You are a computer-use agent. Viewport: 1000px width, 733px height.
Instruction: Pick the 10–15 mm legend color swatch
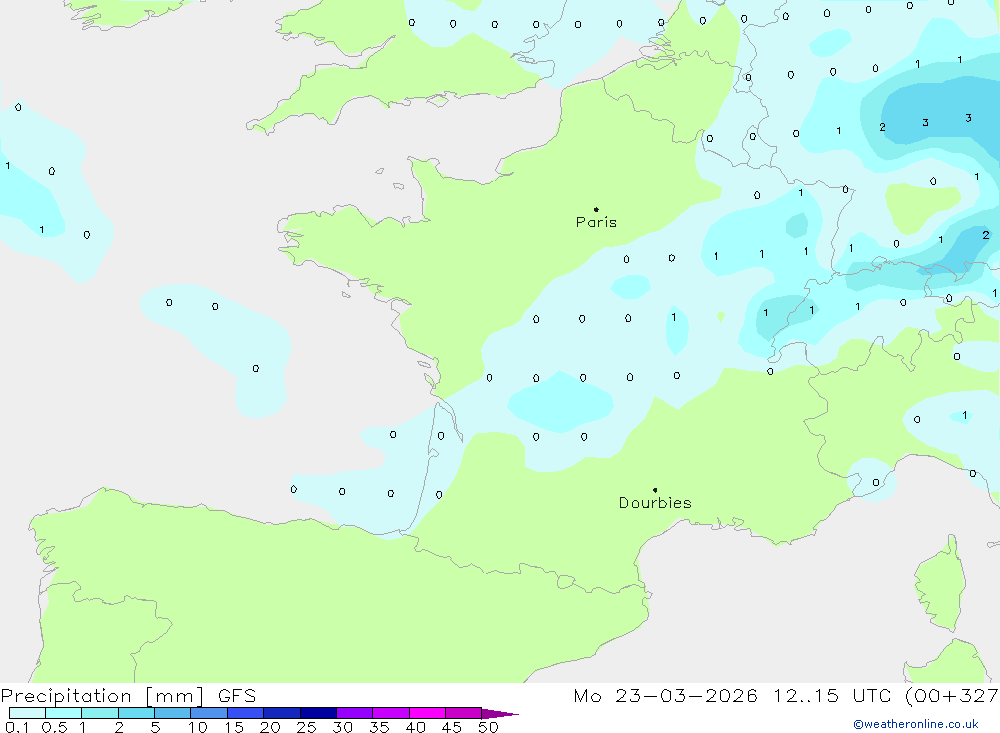[x=209, y=713]
